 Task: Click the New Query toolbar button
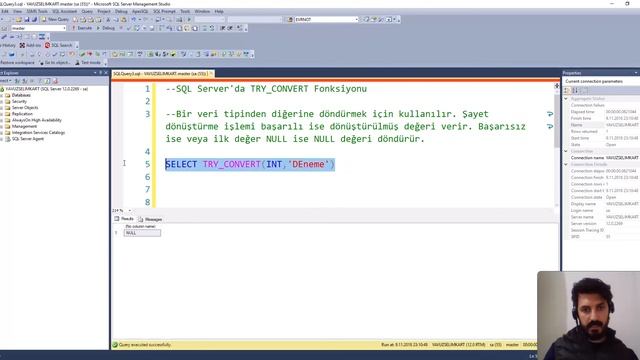(55, 19)
